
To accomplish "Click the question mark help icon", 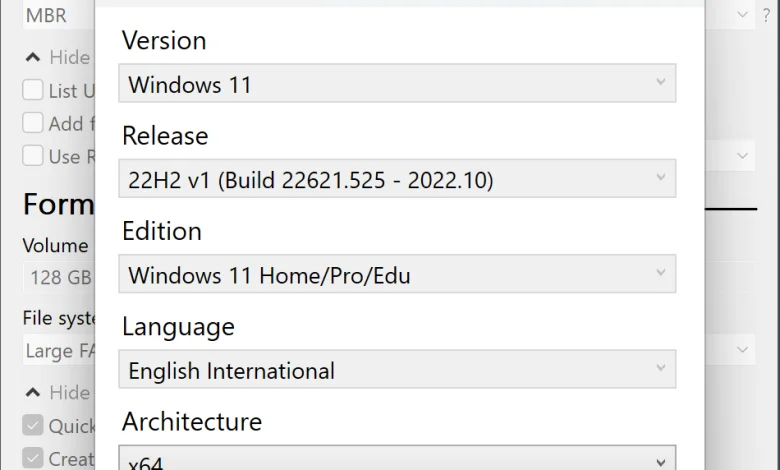I will (x=767, y=15).
